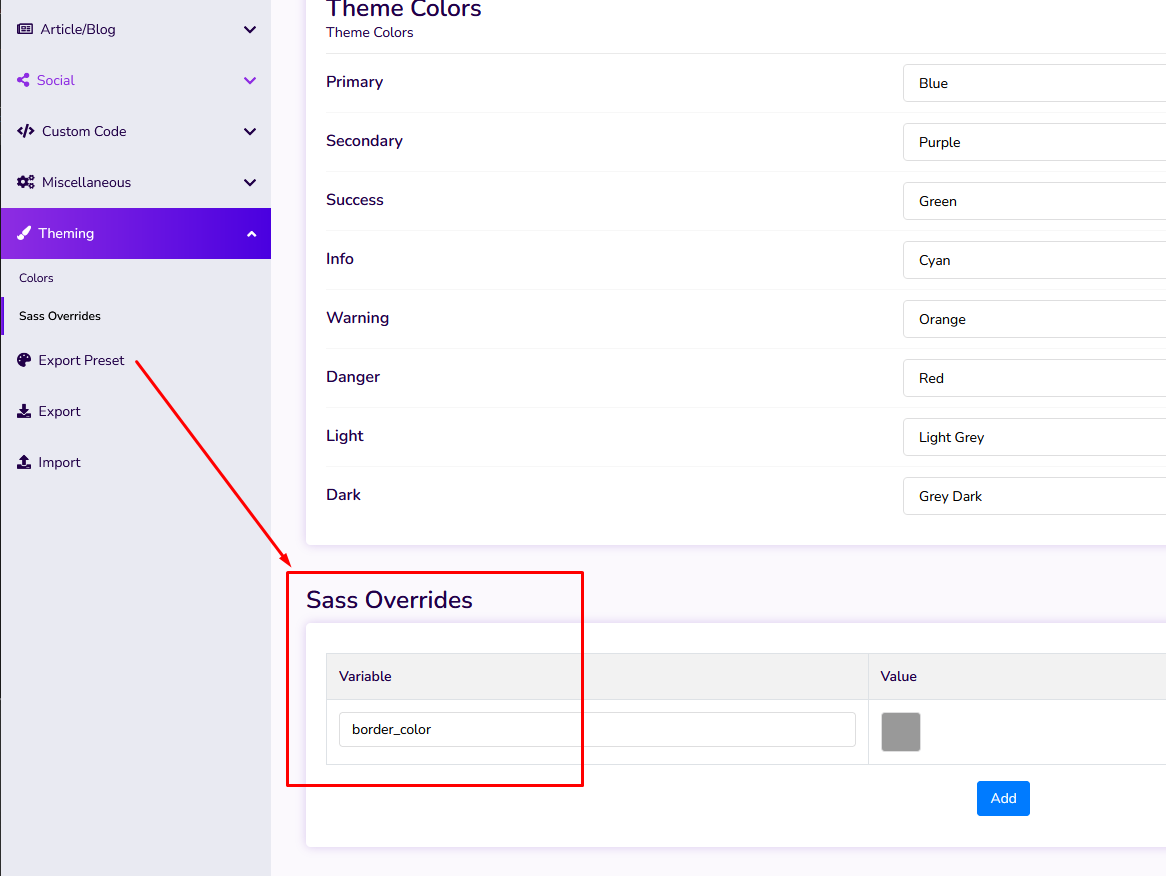Click the Variable column header
Viewport: 1166px width, 876px height.
pos(597,676)
